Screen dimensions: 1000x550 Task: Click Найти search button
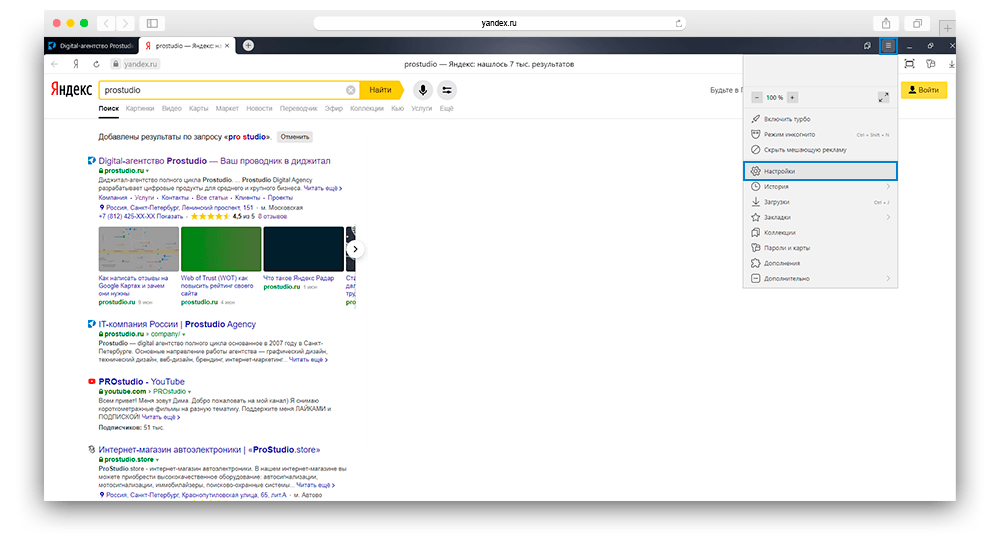pyautogui.click(x=381, y=90)
